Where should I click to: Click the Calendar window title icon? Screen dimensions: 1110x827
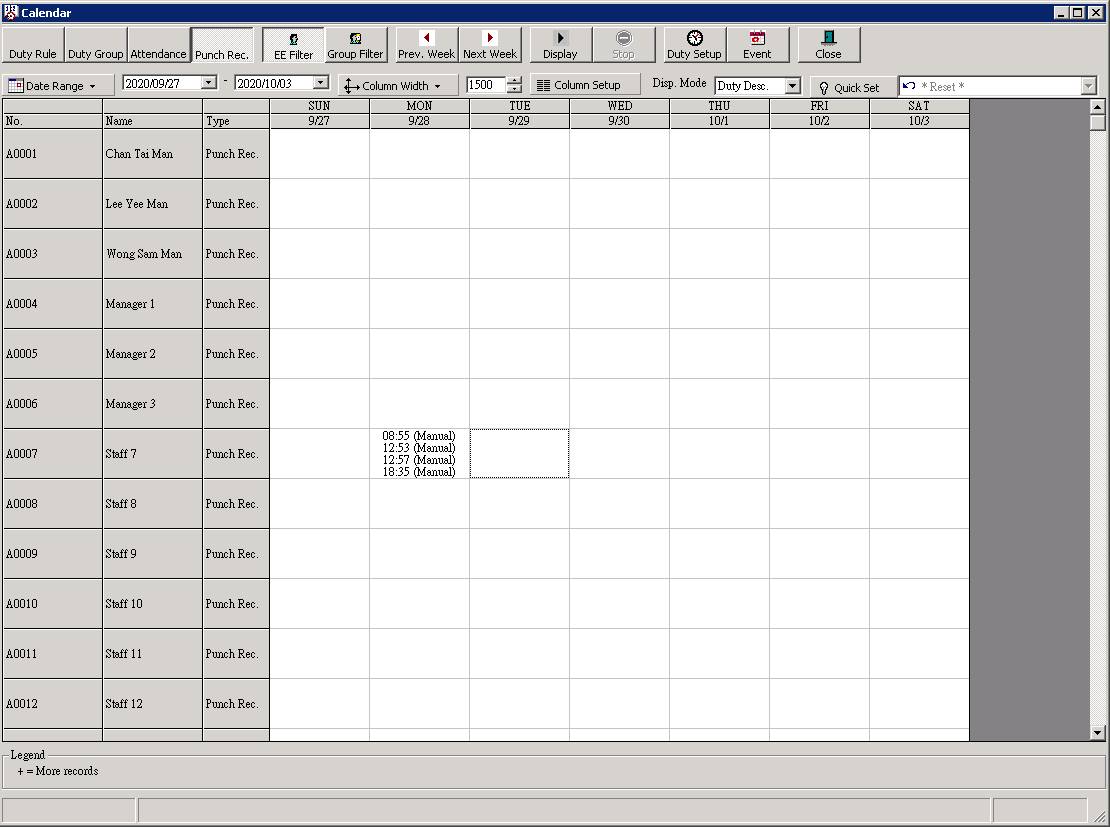tap(10, 13)
